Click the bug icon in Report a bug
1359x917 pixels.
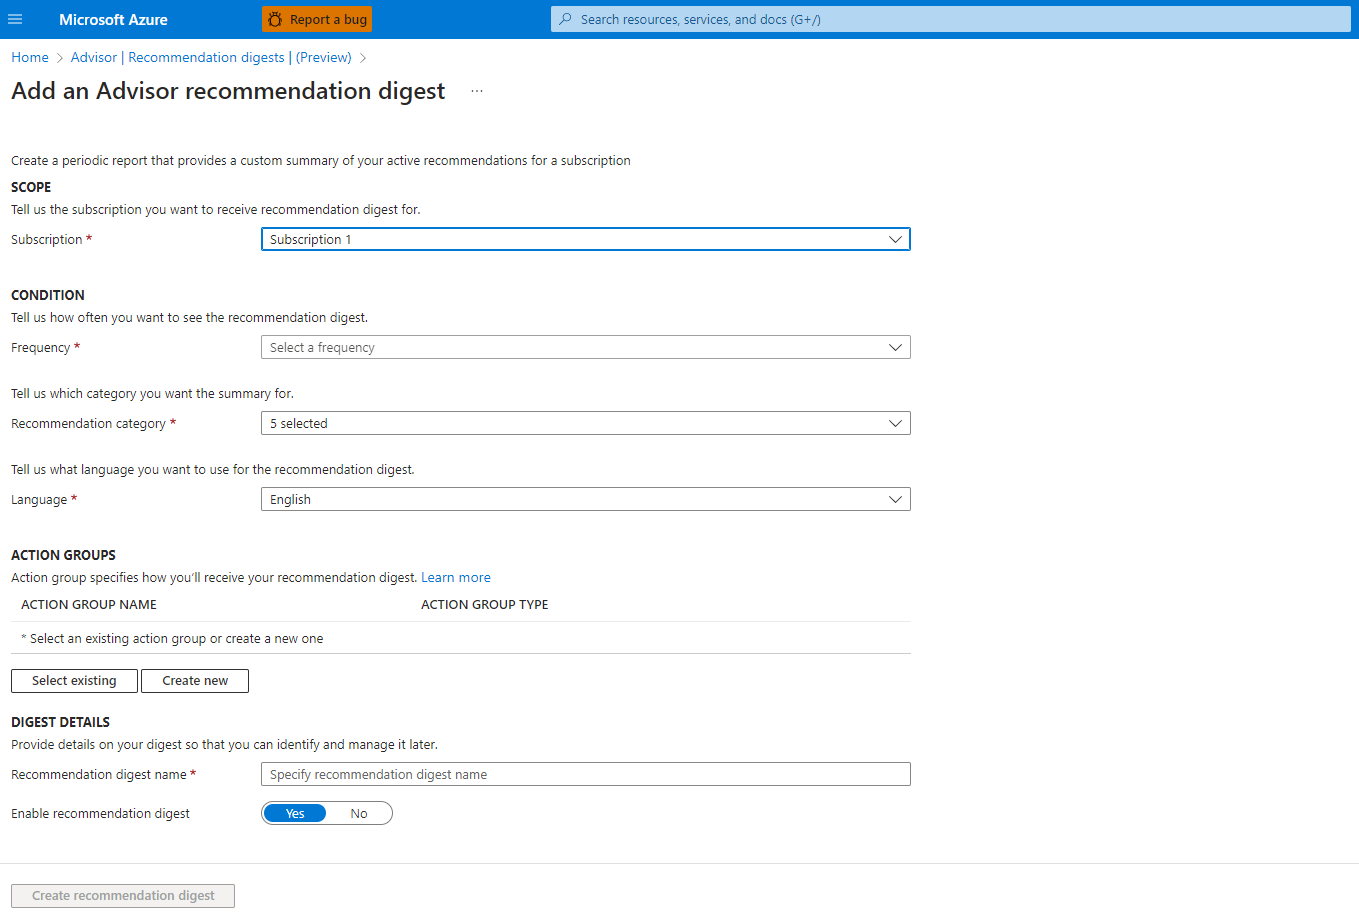(x=275, y=19)
